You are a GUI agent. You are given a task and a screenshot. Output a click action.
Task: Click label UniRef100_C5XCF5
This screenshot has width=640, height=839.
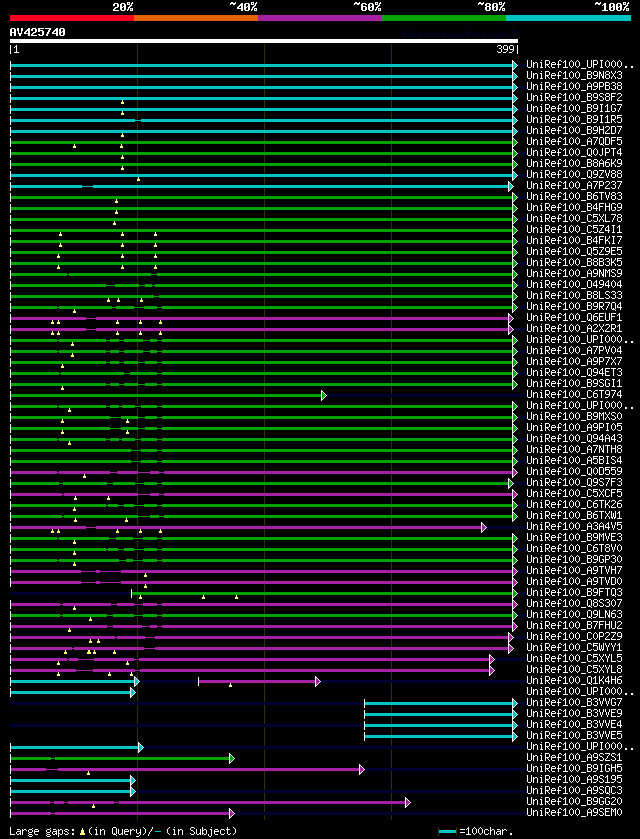(x=574, y=493)
